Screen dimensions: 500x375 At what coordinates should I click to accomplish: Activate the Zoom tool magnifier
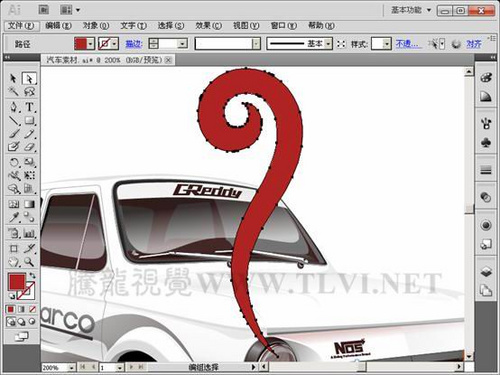(29, 262)
